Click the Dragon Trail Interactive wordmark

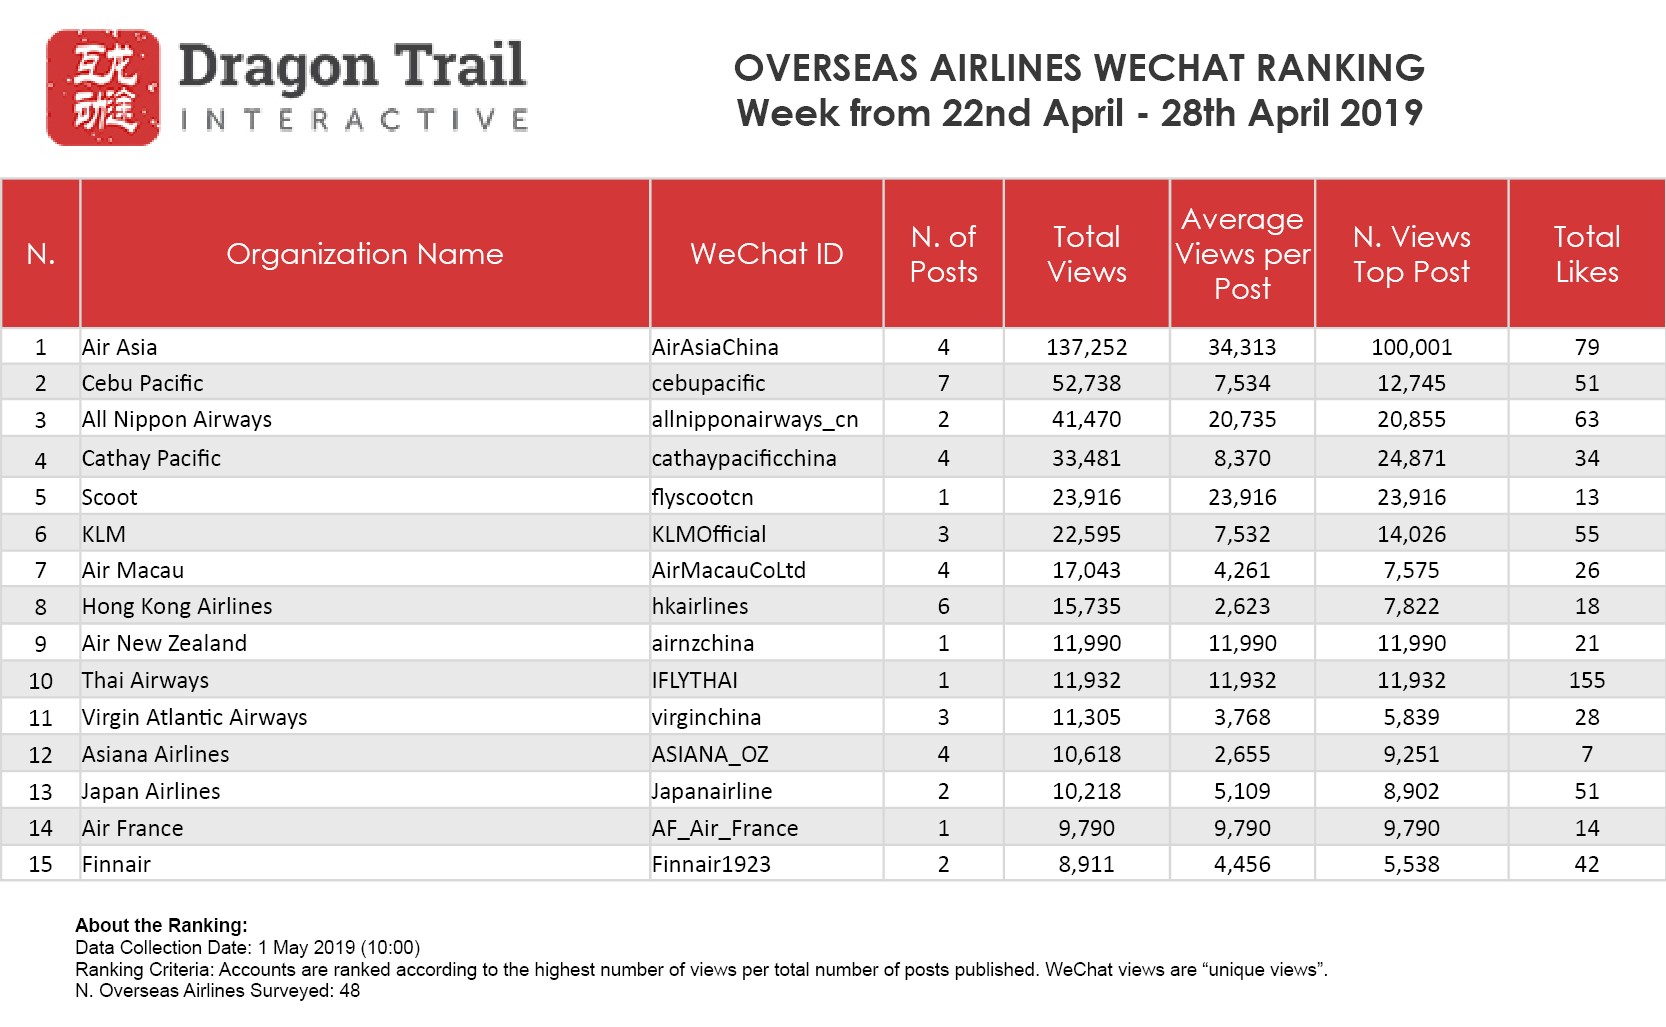pos(353,86)
